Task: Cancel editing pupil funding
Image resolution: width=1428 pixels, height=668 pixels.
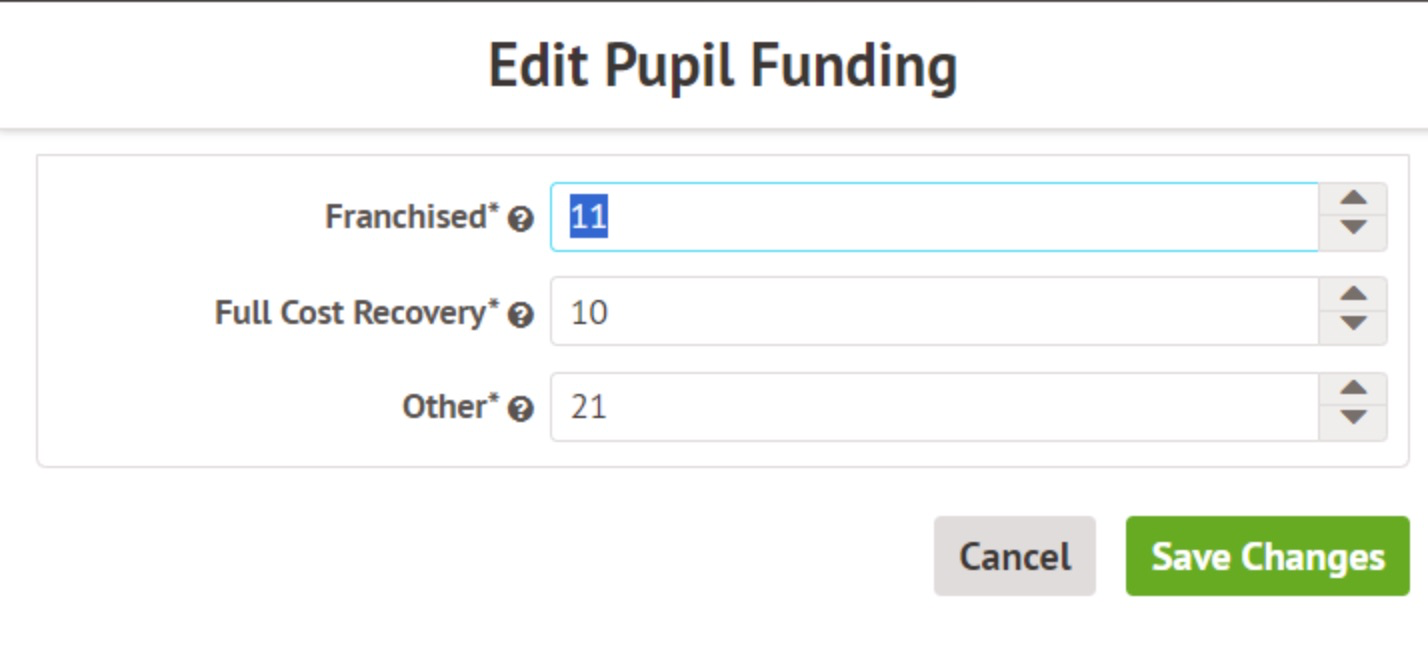Action: click(x=1014, y=556)
